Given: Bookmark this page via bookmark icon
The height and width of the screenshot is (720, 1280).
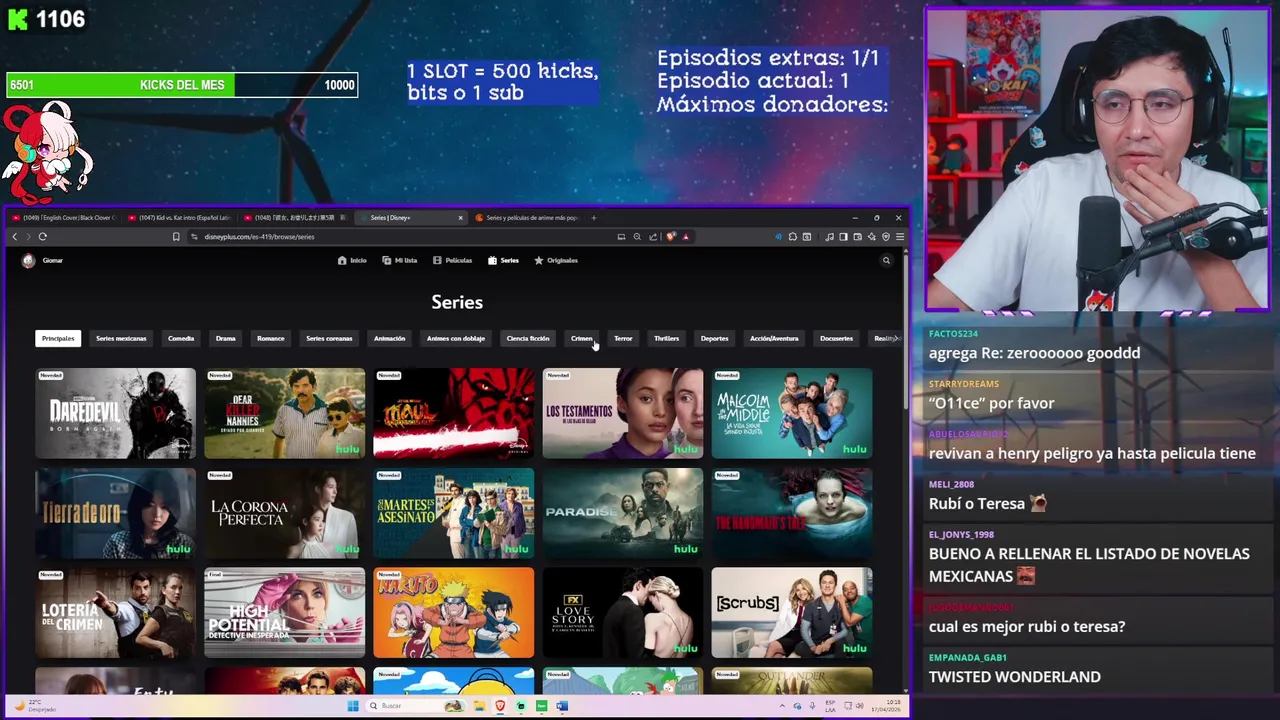Looking at the screenshot, I should click(x=176, y=237).
